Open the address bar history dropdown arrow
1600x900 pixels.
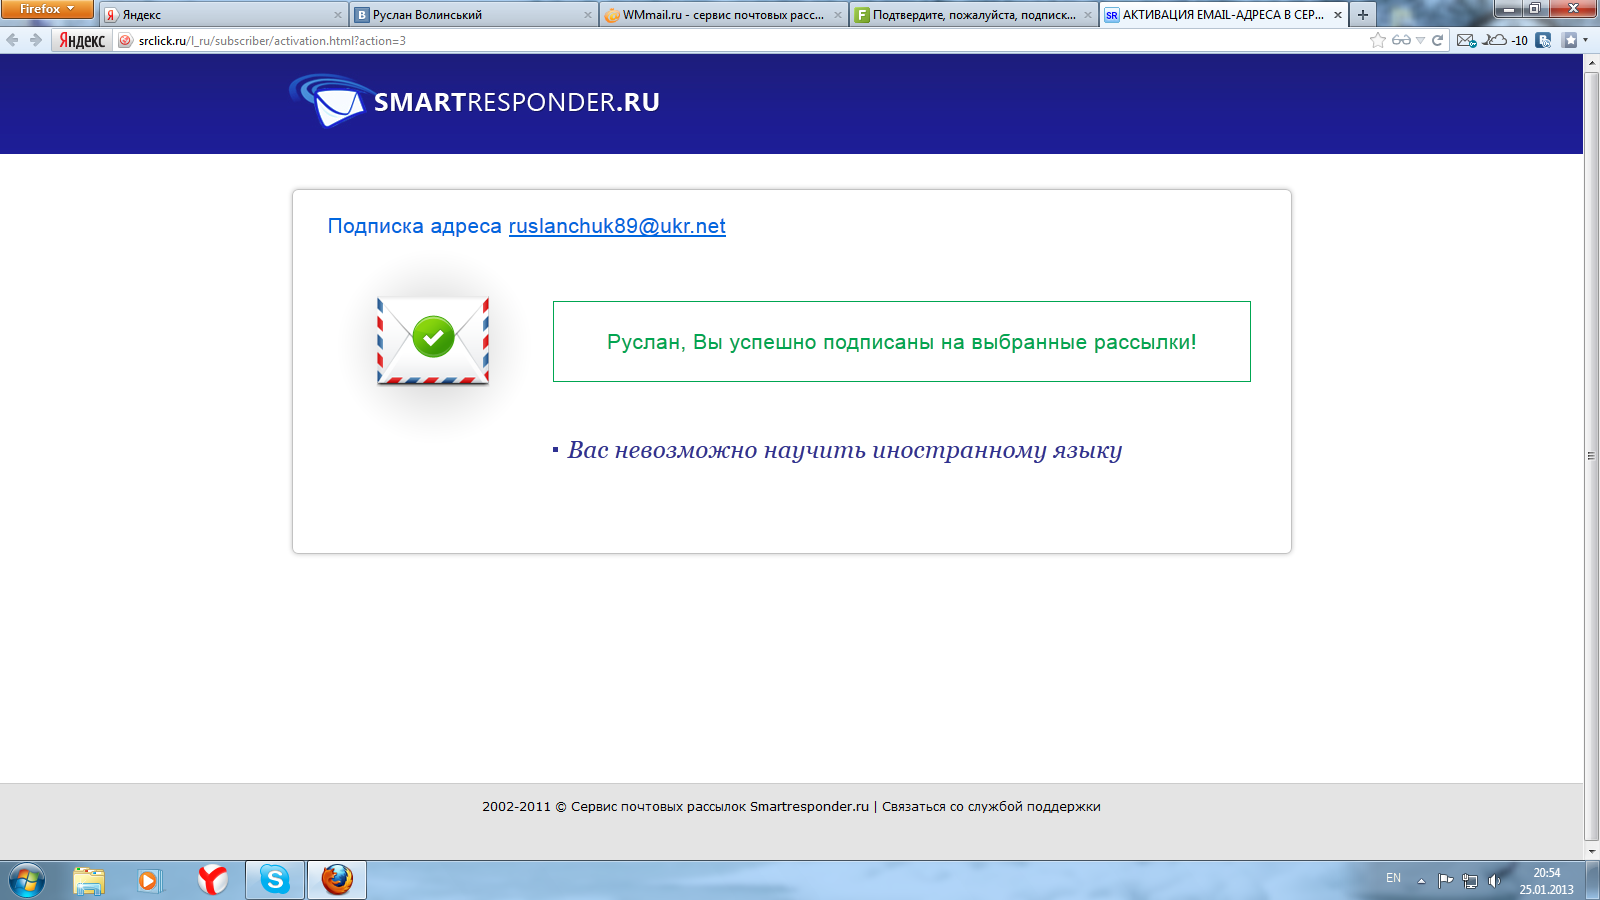click(1420, 41)
